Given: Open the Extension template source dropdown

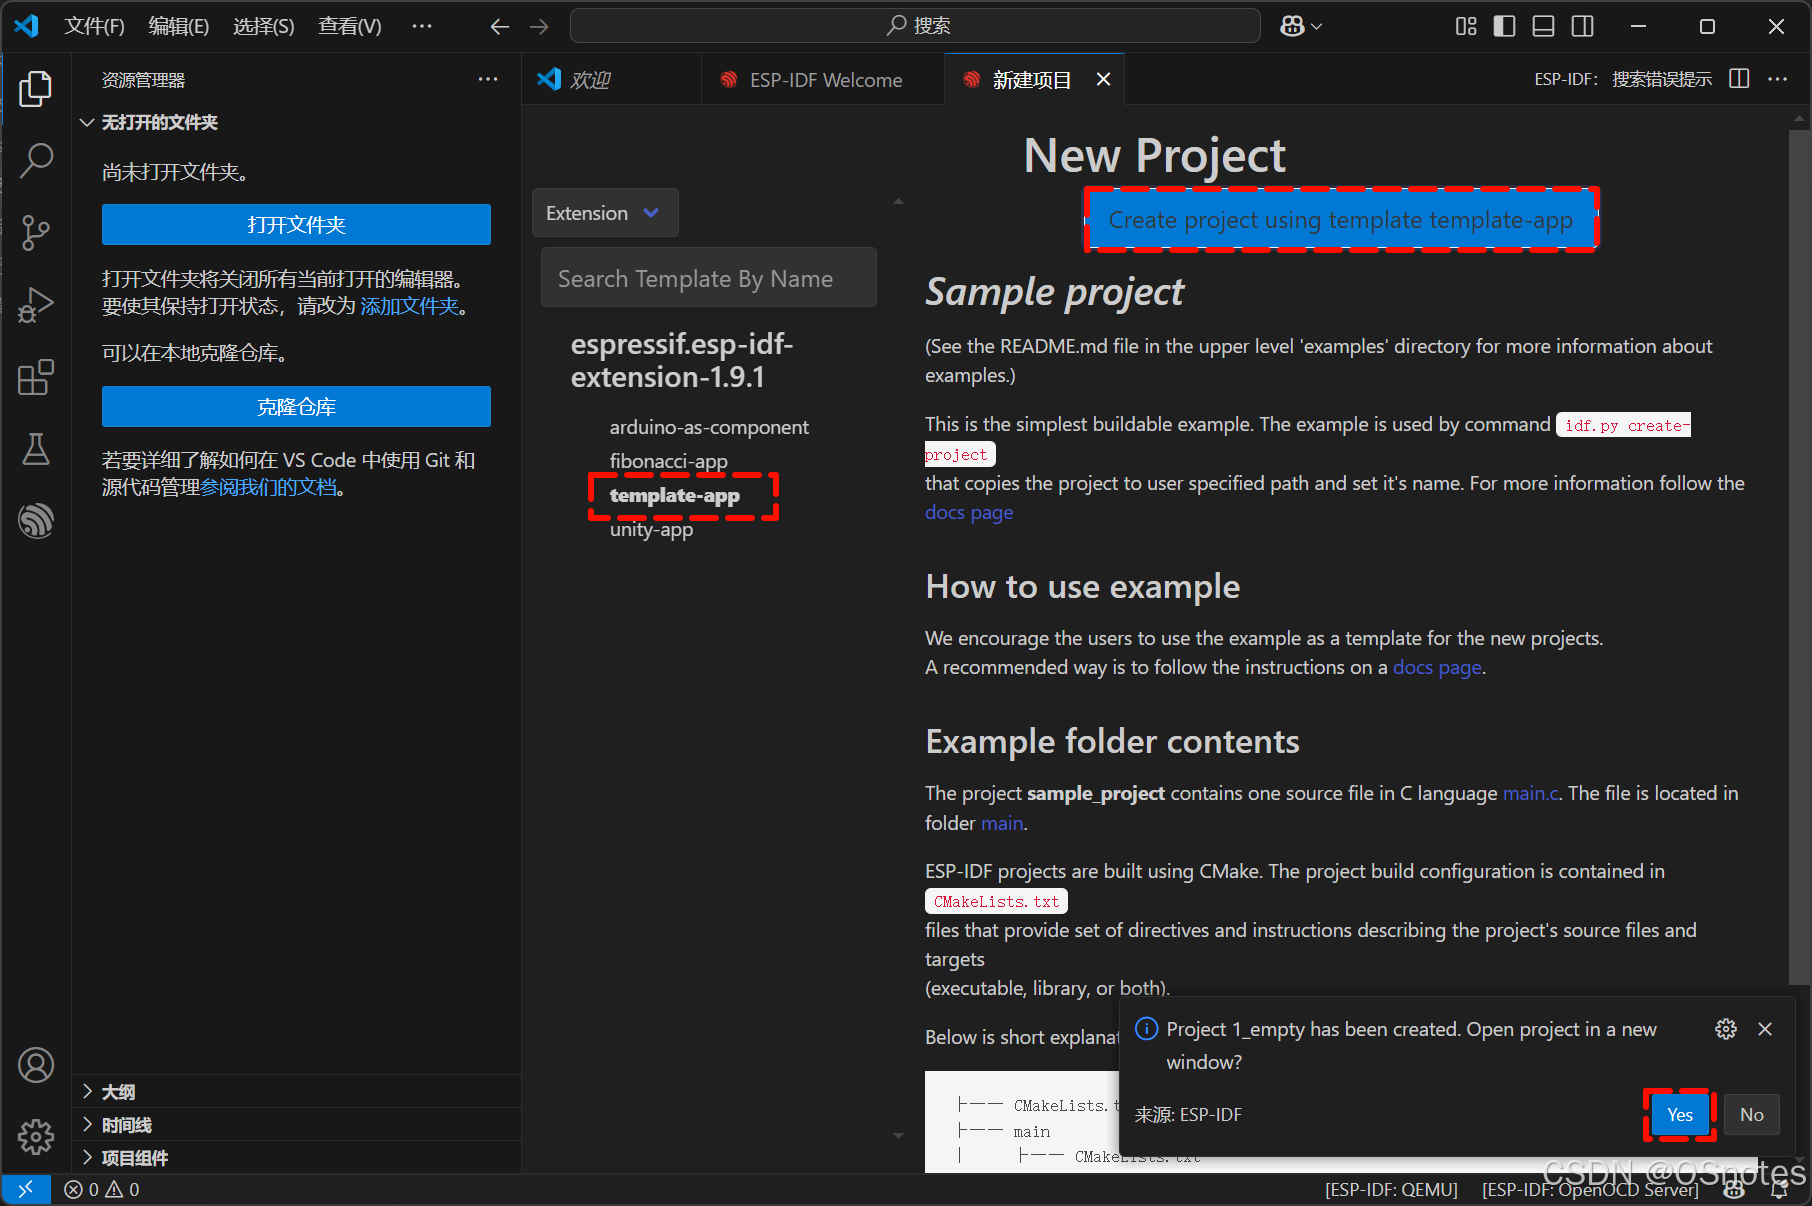Looking at the screenshot, I should click(x=604, y=213).
